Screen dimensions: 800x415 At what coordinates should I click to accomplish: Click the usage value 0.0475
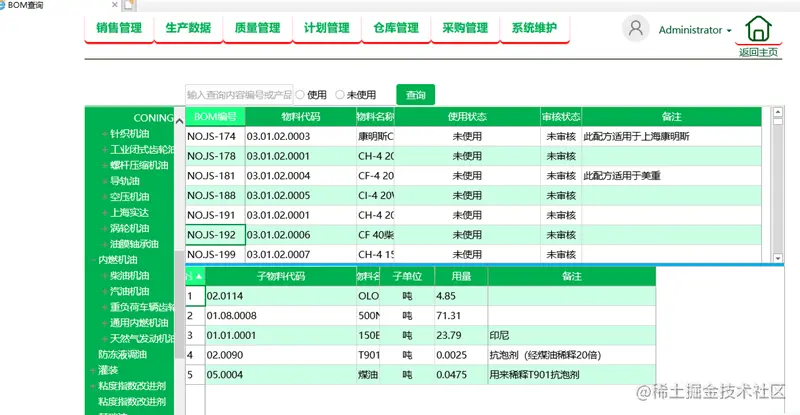tap(452, 375)
